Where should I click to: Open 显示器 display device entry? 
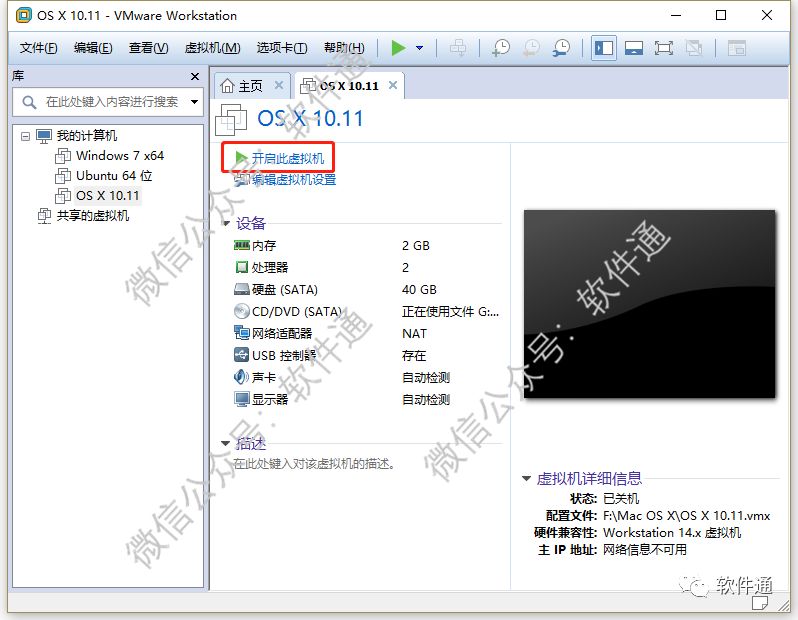click(261, 399)
